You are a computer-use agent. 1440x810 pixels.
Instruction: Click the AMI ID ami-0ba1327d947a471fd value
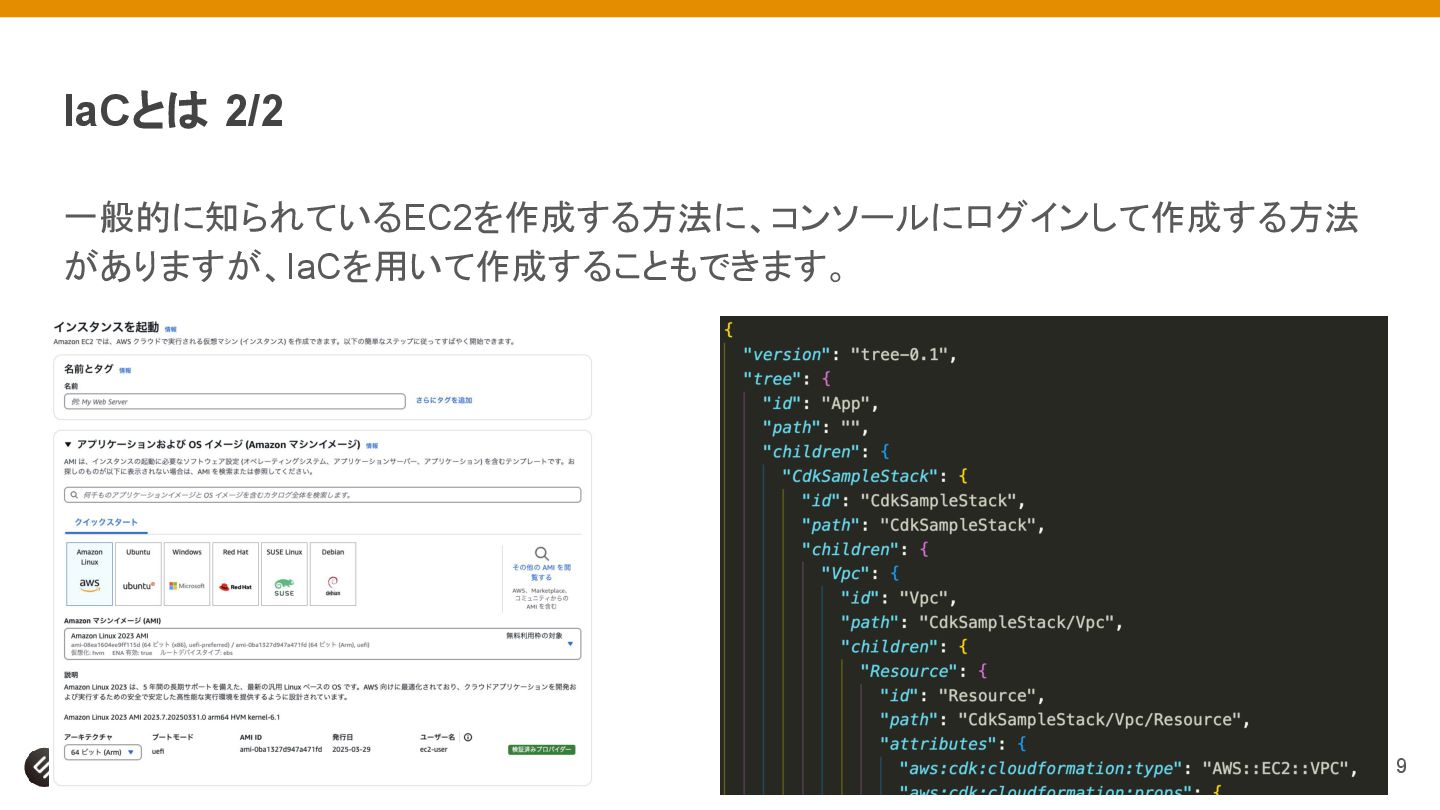pyautogui.click(x=280, y=750)
